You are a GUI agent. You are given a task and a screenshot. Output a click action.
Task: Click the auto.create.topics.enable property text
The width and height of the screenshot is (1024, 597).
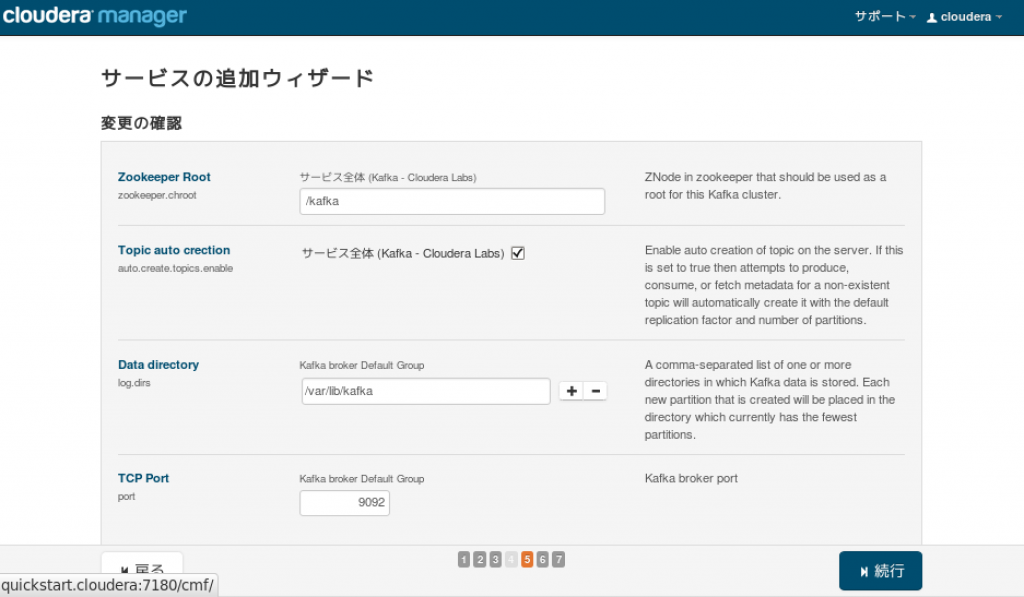pyautogui.click(x=175, y=268)
